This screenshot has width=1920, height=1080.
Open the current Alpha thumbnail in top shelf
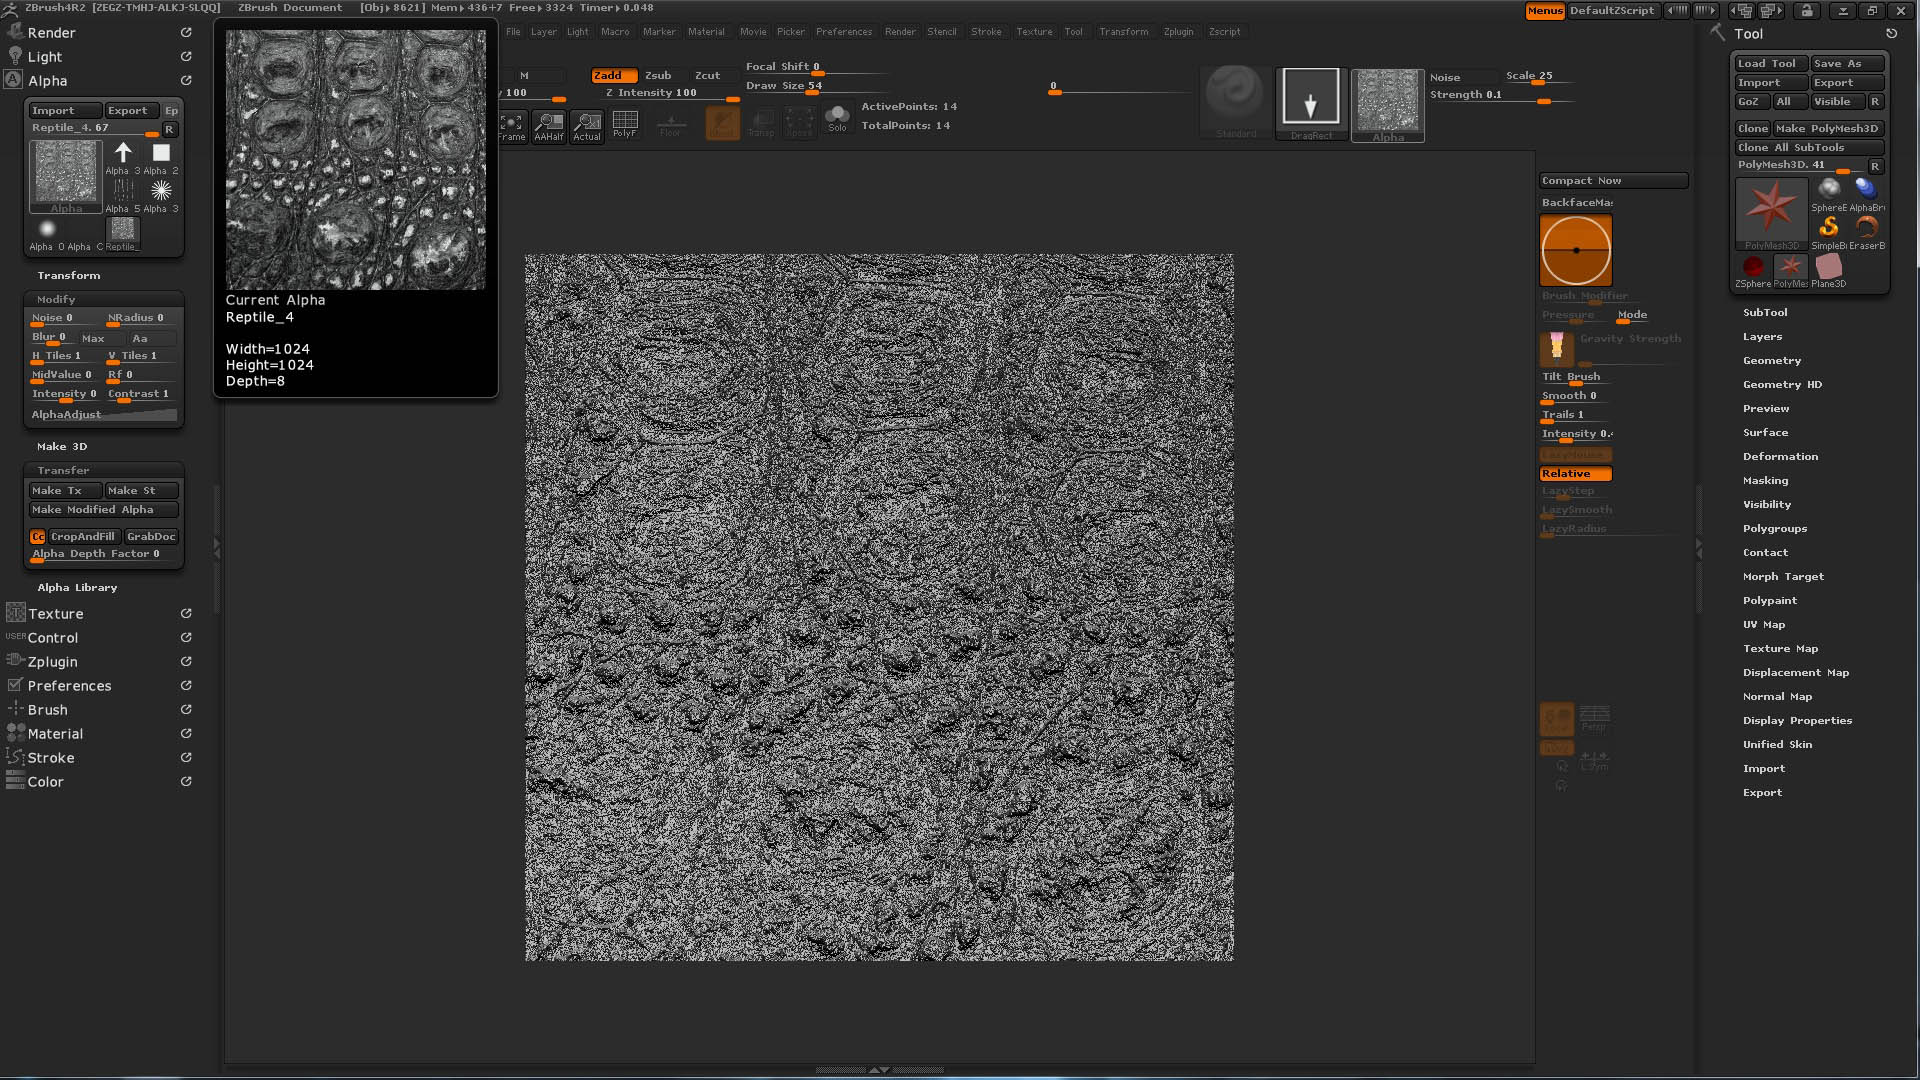click(1388, 105)
